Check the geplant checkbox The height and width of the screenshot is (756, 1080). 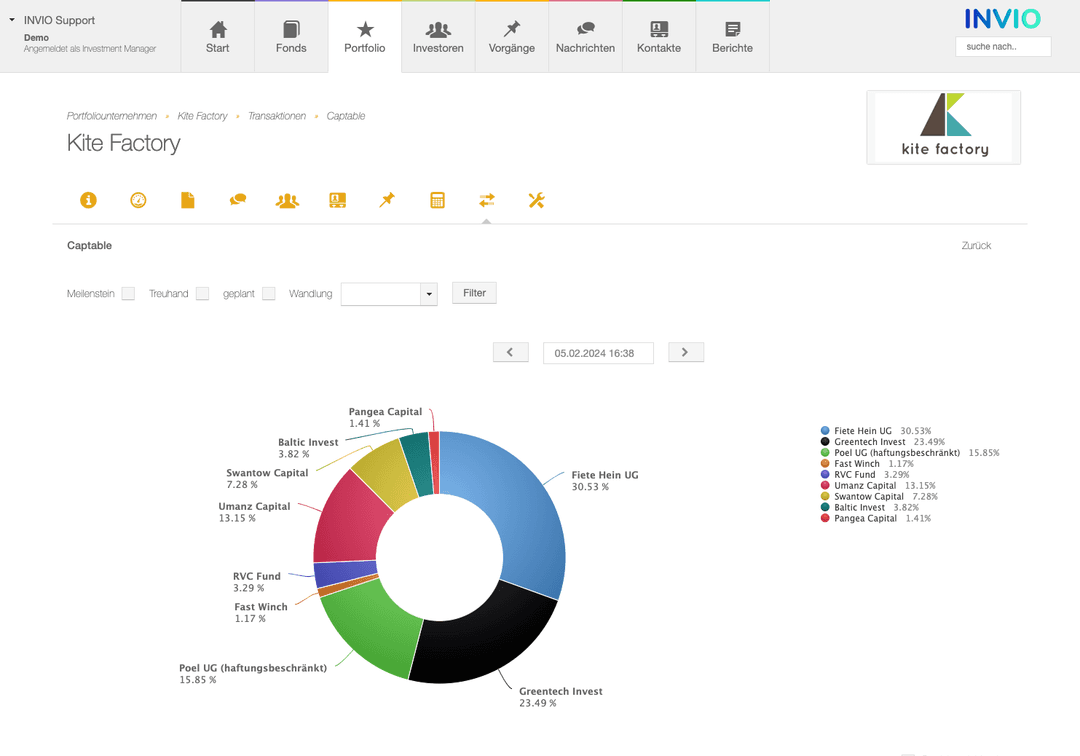click(268, 294)
